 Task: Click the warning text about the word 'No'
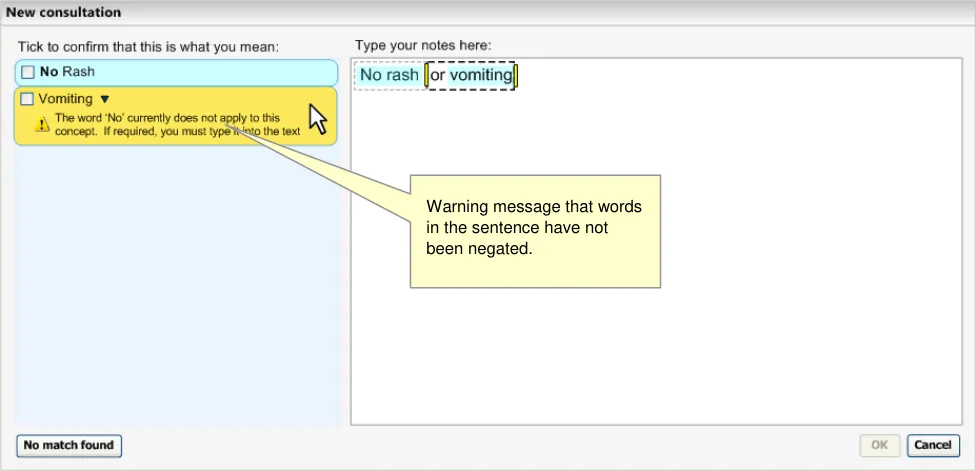pyautogui.click(x=170, y=124)
